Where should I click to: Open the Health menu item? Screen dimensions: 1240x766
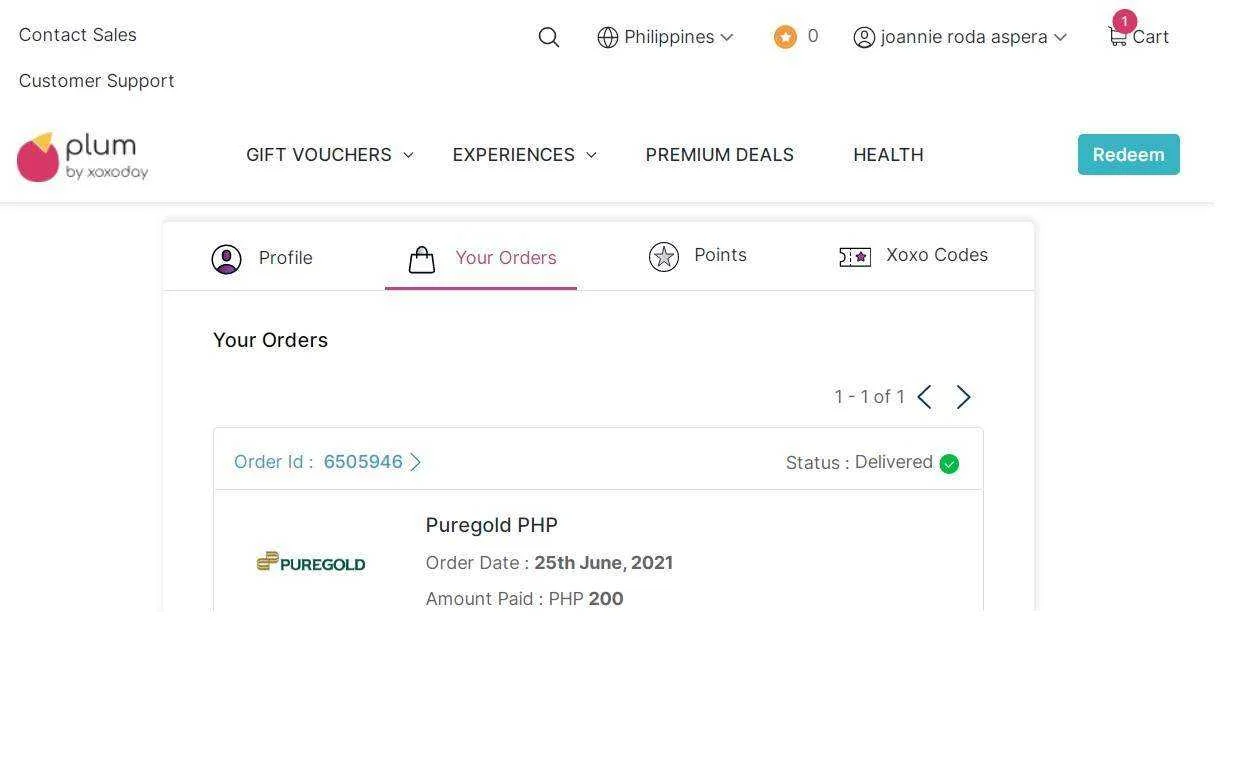pyautogui.click(x=888, y=155)
